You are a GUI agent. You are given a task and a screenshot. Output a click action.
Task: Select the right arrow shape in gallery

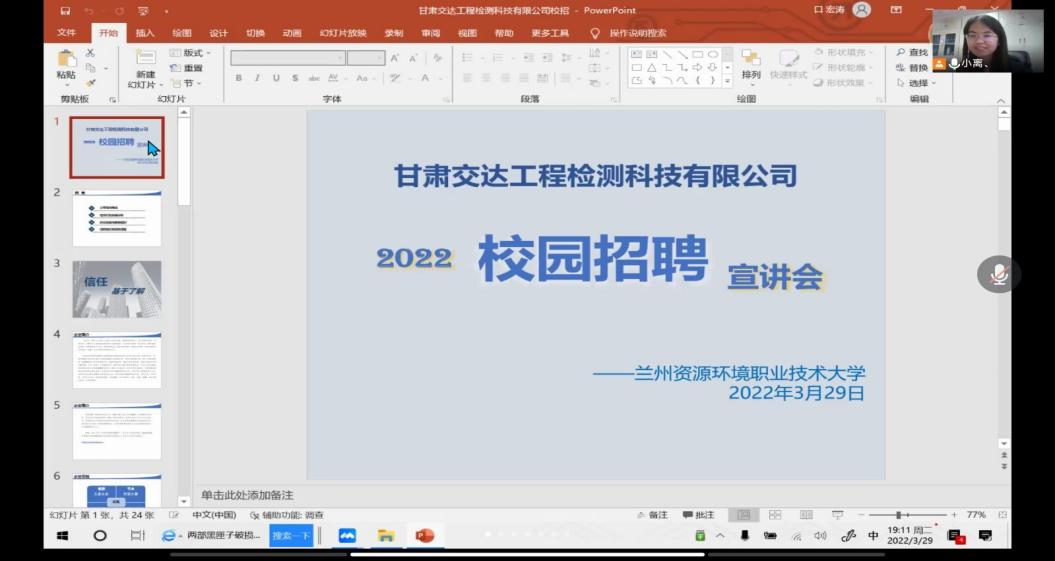tap(697, 67)
